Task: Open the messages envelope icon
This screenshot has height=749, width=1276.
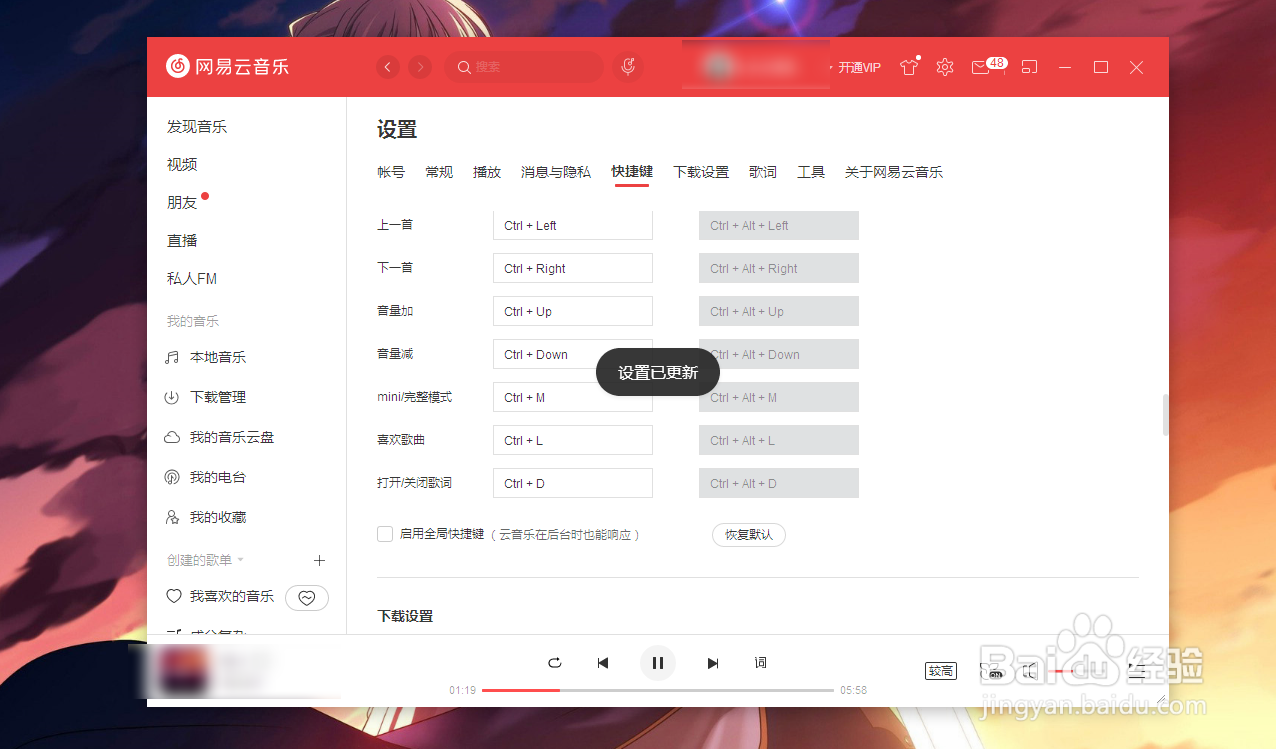Action: click(x=980, y=67)
